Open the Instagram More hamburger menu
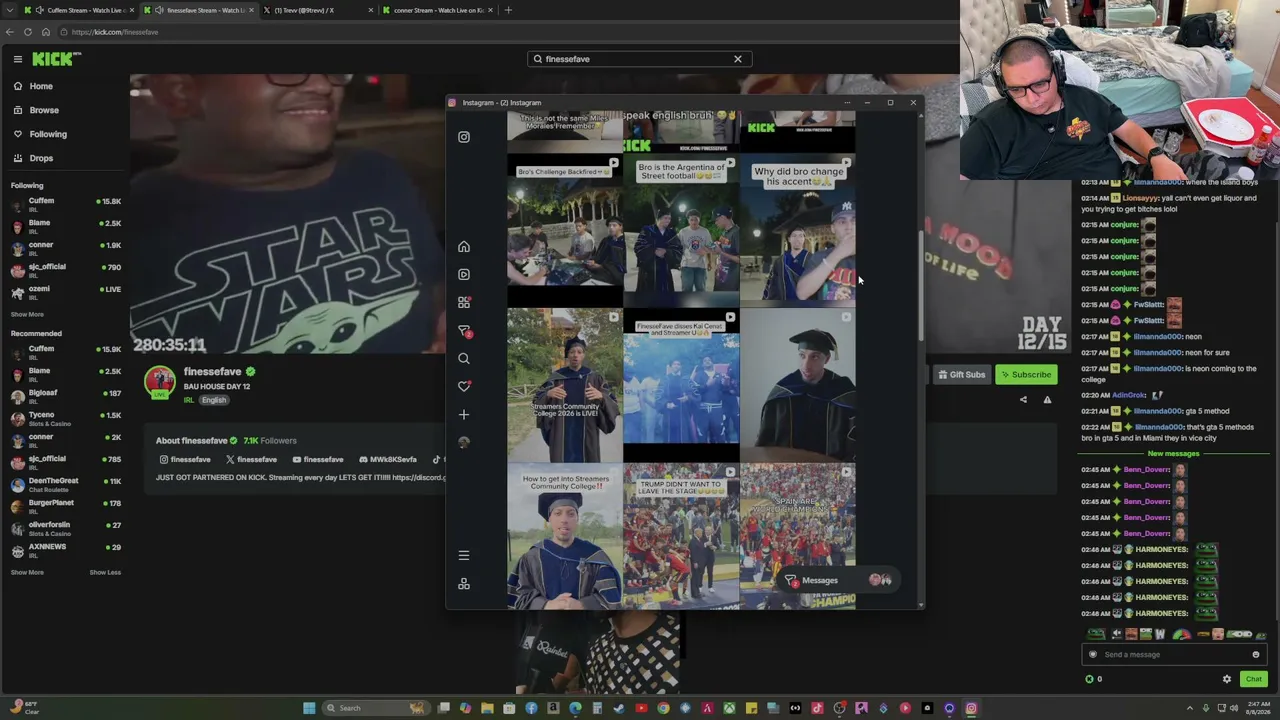 pyautogui.click(x=464, y=555)
